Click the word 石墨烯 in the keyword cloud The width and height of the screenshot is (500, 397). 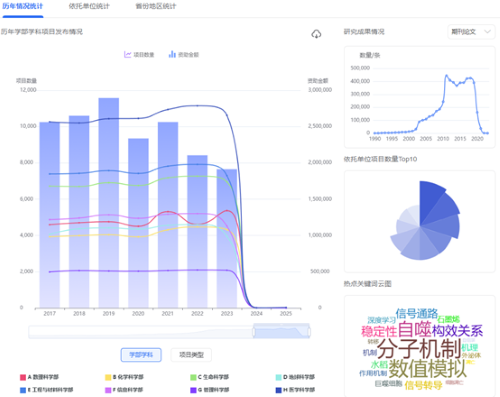[448, 319]
